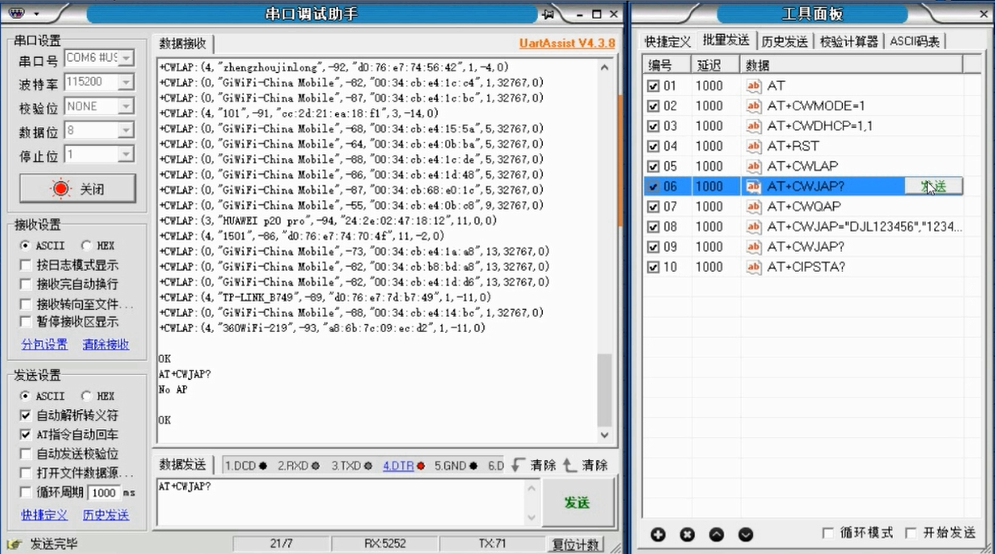995x554 pixels.
Task: Click the ab icon for AT+CWLAP
Action: 753,166
